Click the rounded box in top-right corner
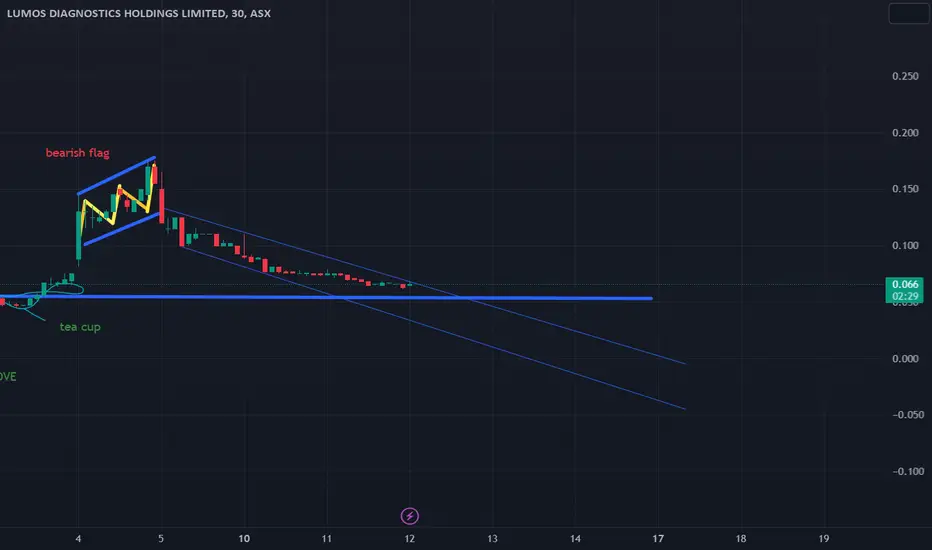The image size is (932, 550). [x=908, y=14]
